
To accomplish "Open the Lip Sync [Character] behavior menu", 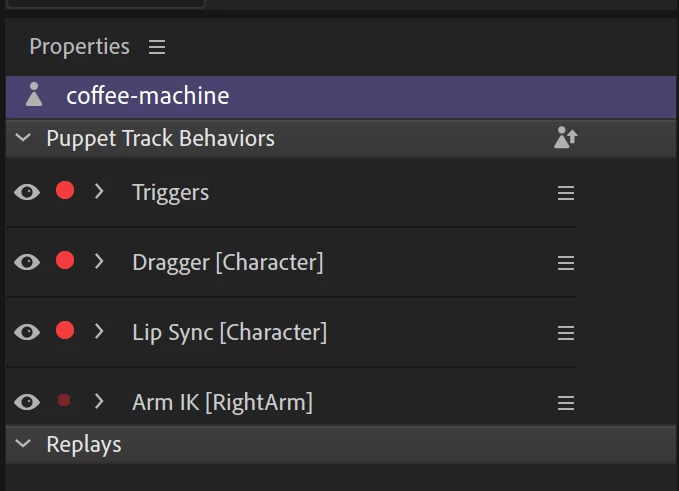I will click(x=566, y=333).
